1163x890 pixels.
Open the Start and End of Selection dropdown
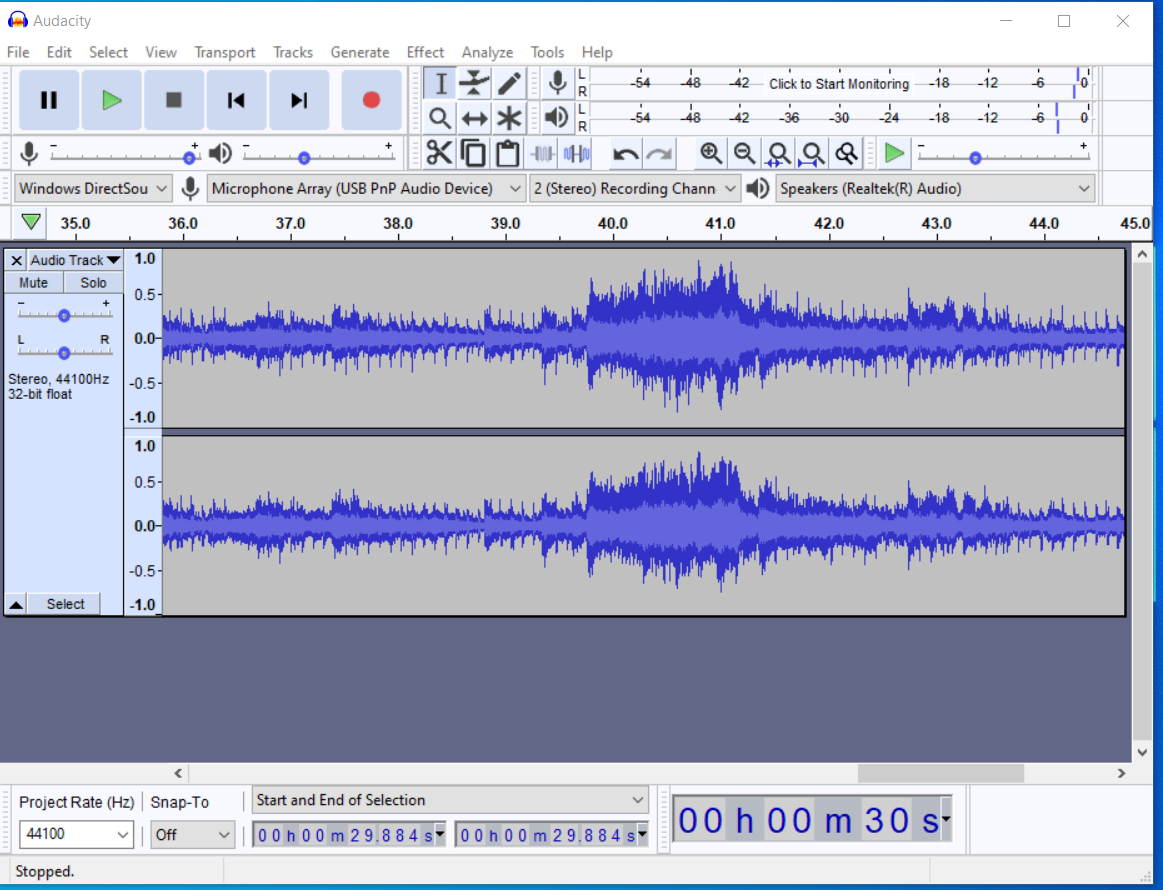pos(450,800)
